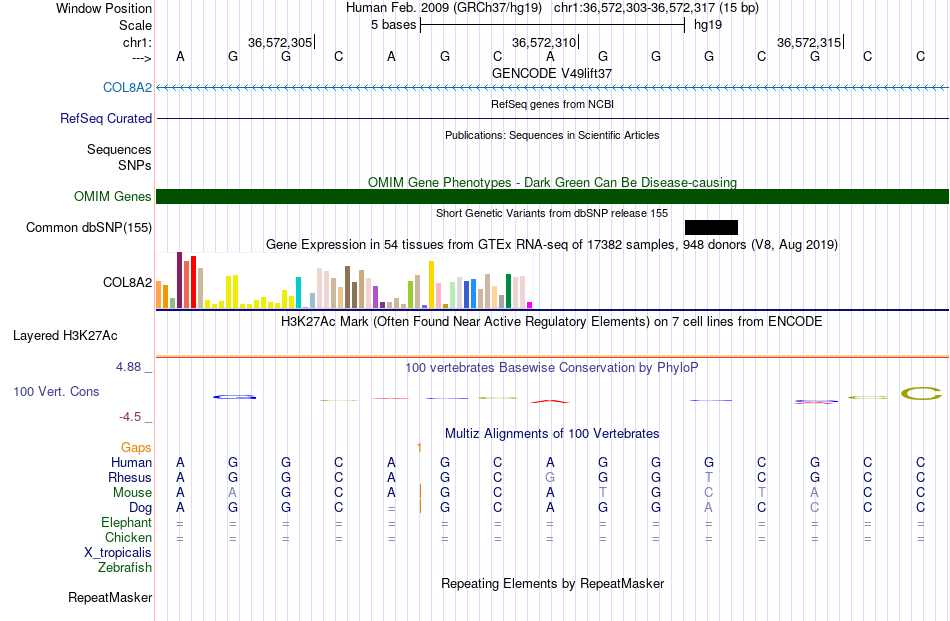Click the -4.5 PhyloP lower scale value
The width and height of the screenshot is (950, 621).
tap(130, 417)
